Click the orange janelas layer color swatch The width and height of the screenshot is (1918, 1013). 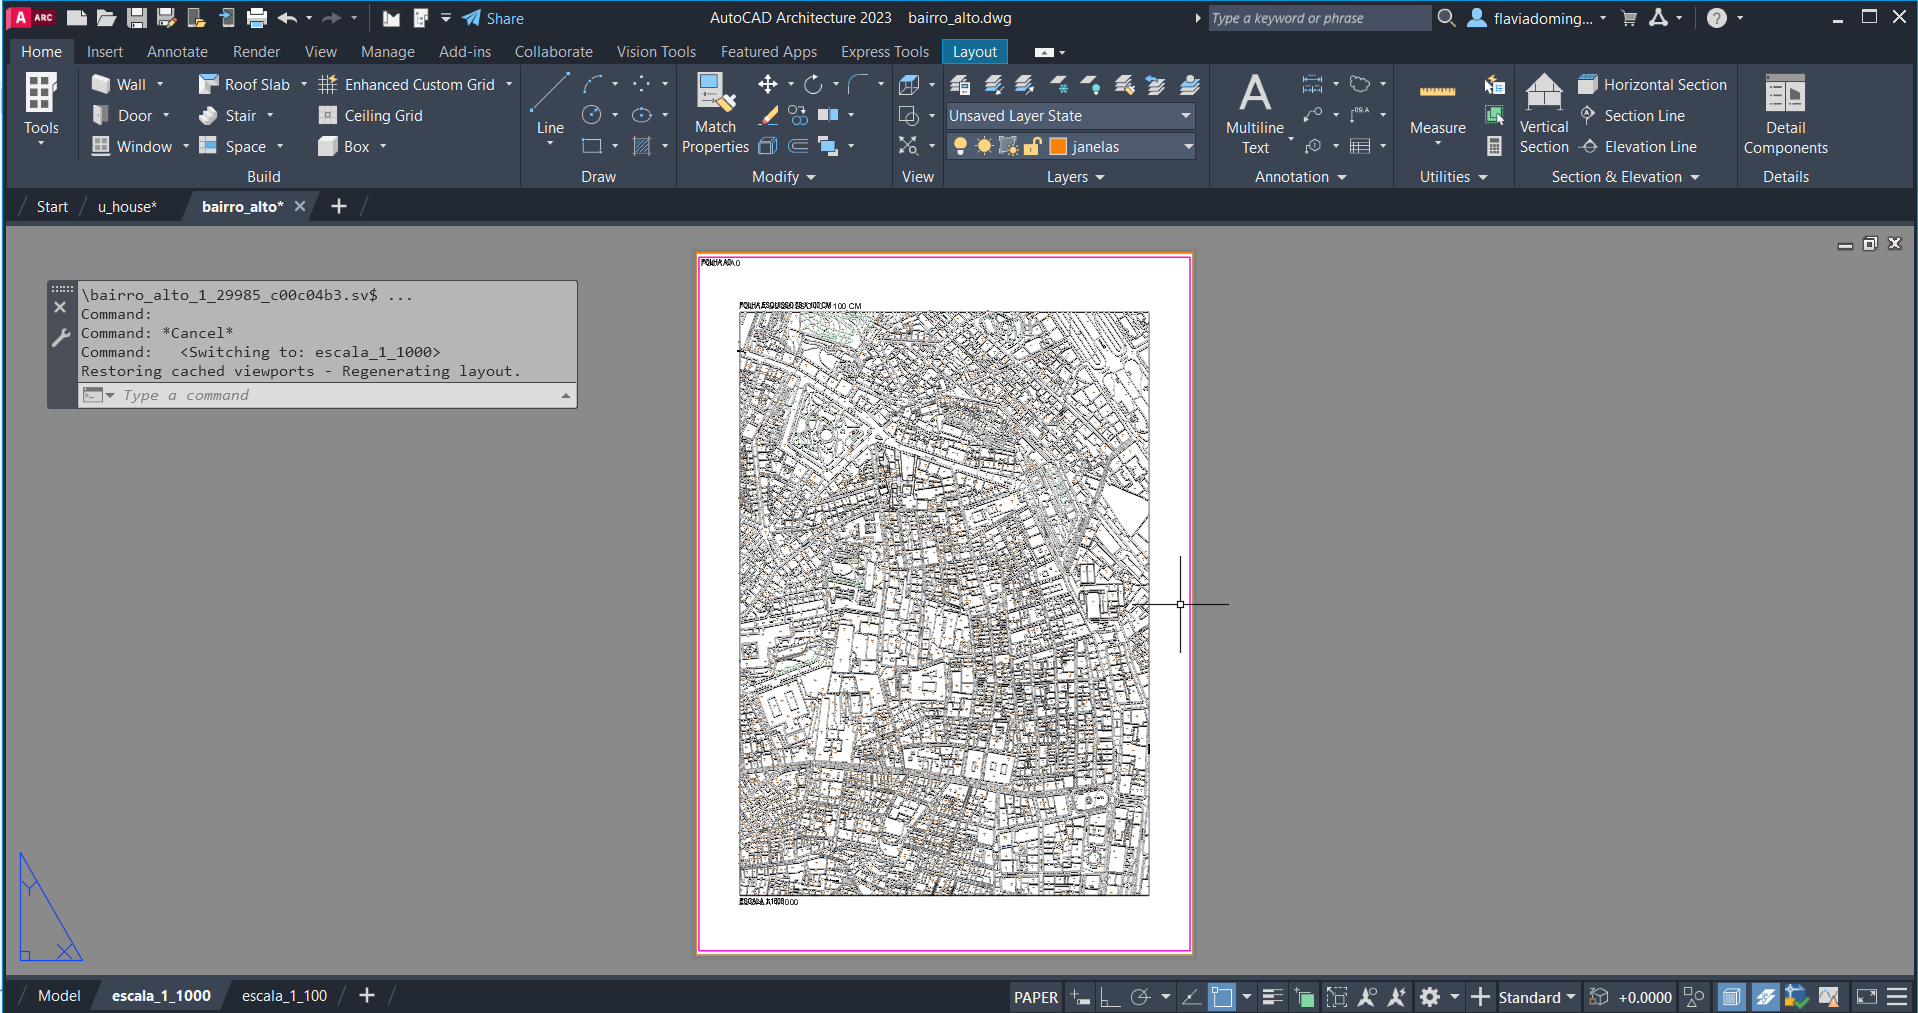[1058, 147]
